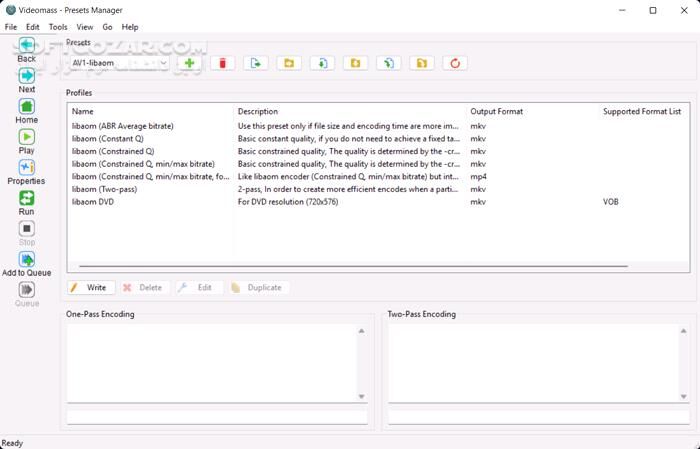Click the Add to Queue icon
The width and height of the screenshot is (700, 449).
click(27, 260)
